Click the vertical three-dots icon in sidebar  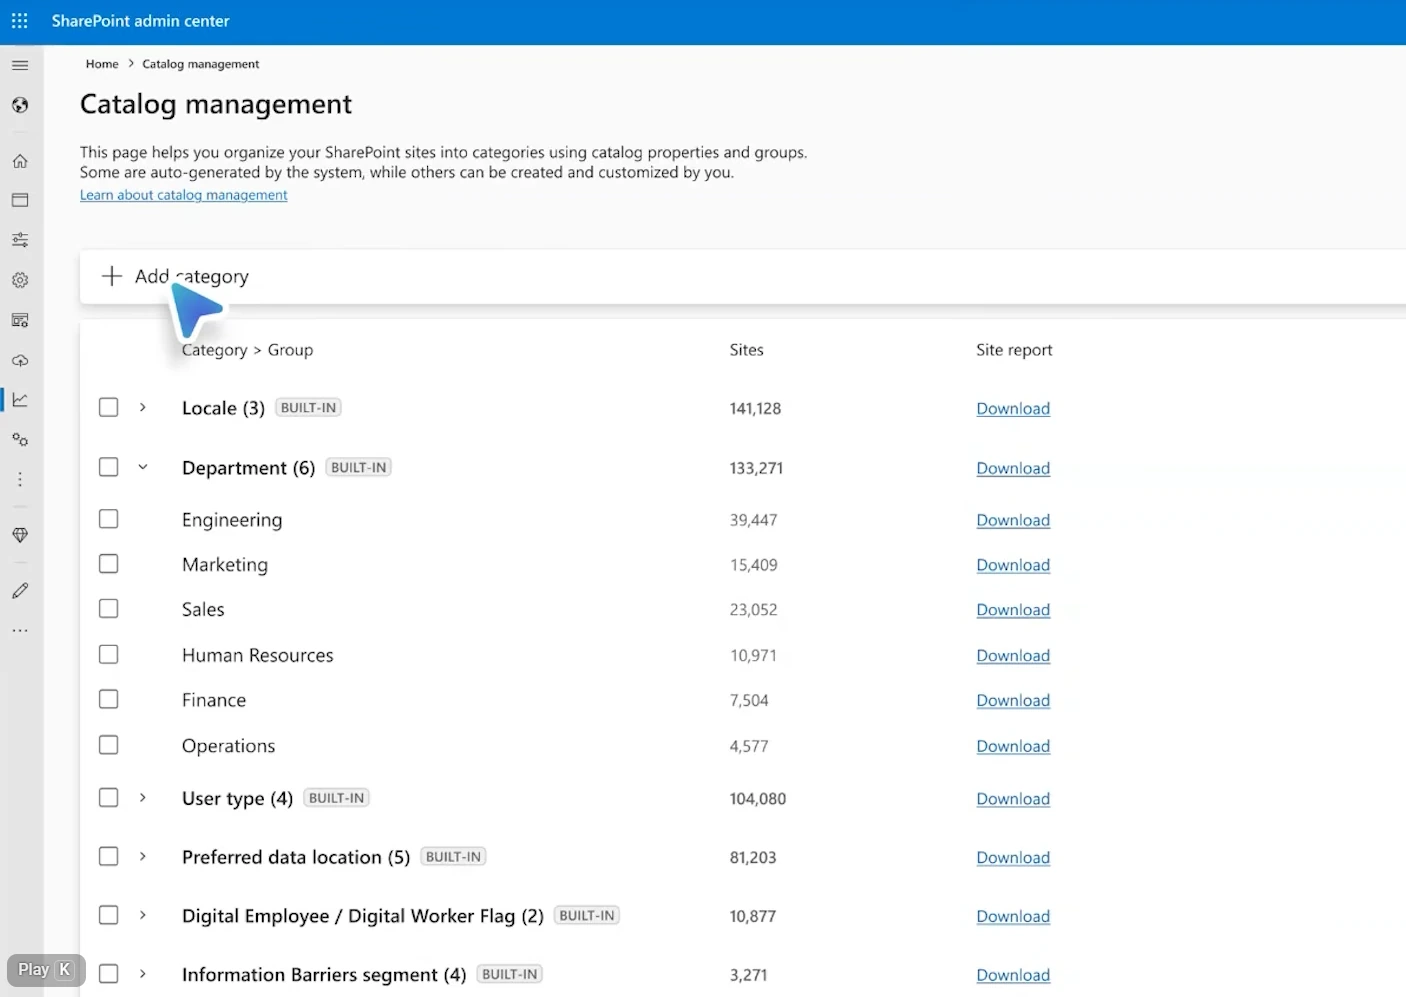point(20,480)
